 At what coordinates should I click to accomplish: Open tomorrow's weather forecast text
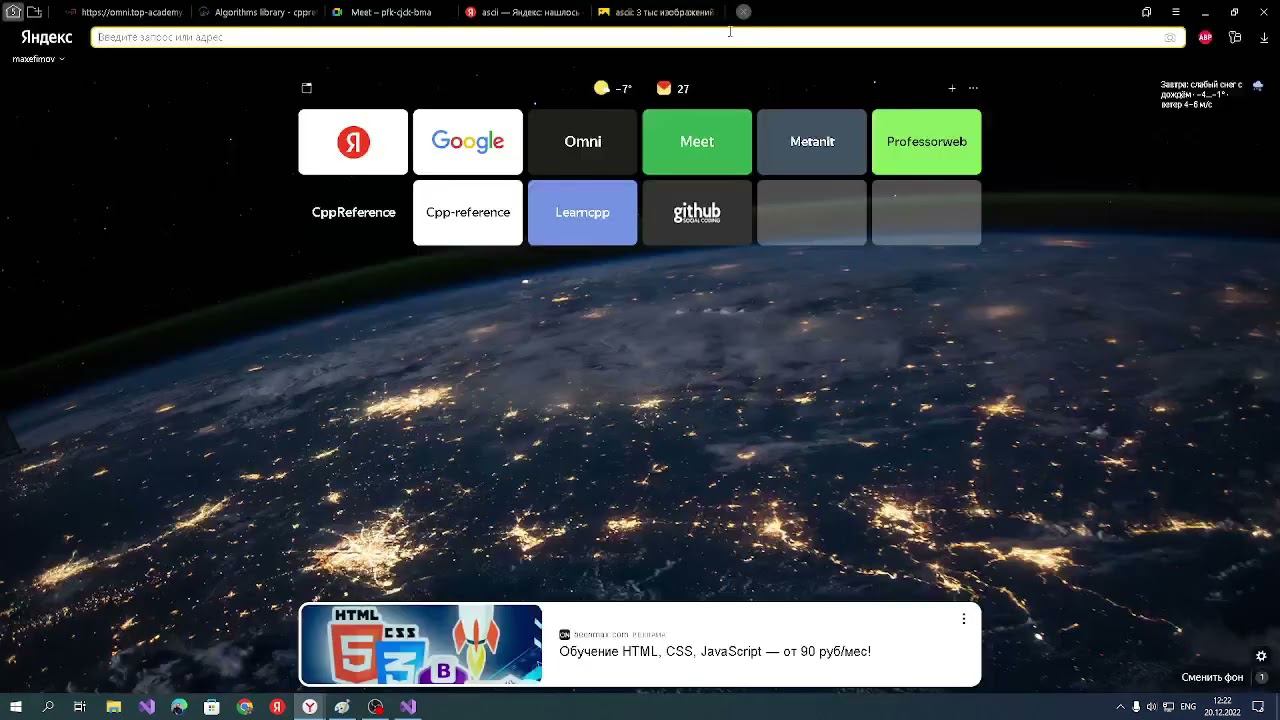pyautogui.click(x=1201, y=94)
